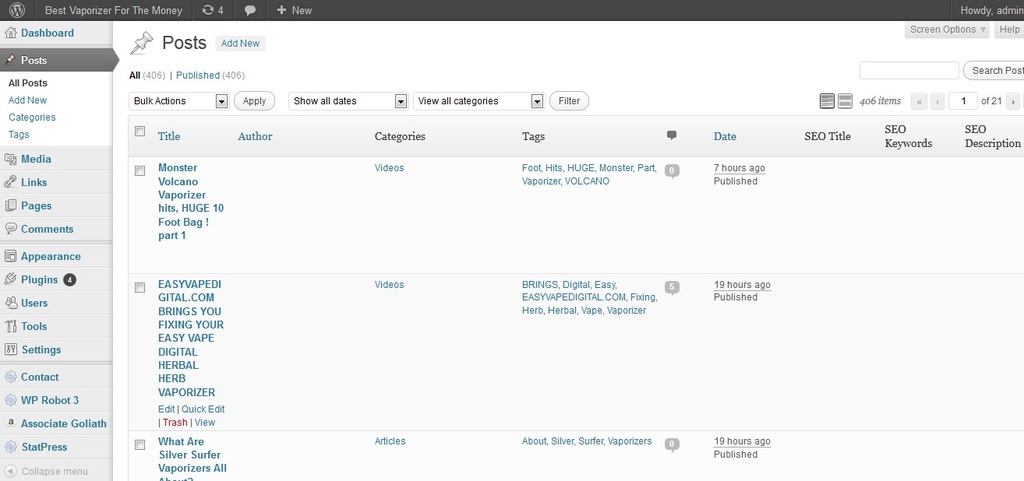1024x481 pixels.
Task: Open Add New in Posts submenu
Action: click(27, 100)
